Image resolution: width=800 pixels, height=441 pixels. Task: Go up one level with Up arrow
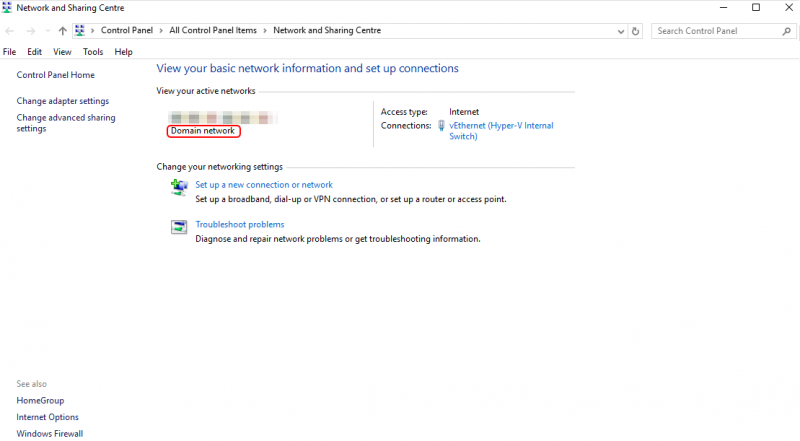(62, 31)
